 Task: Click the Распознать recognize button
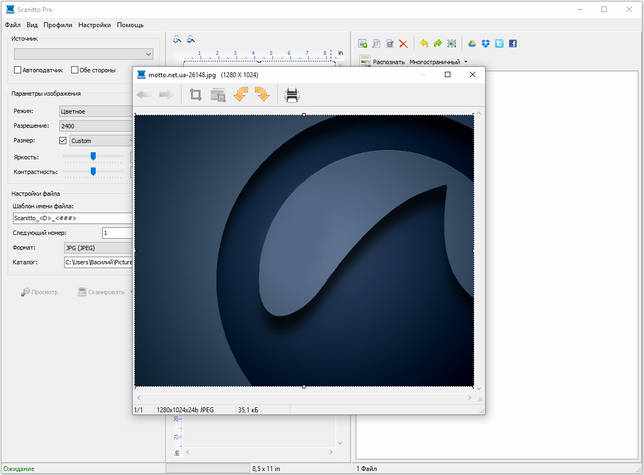point(389,62)
